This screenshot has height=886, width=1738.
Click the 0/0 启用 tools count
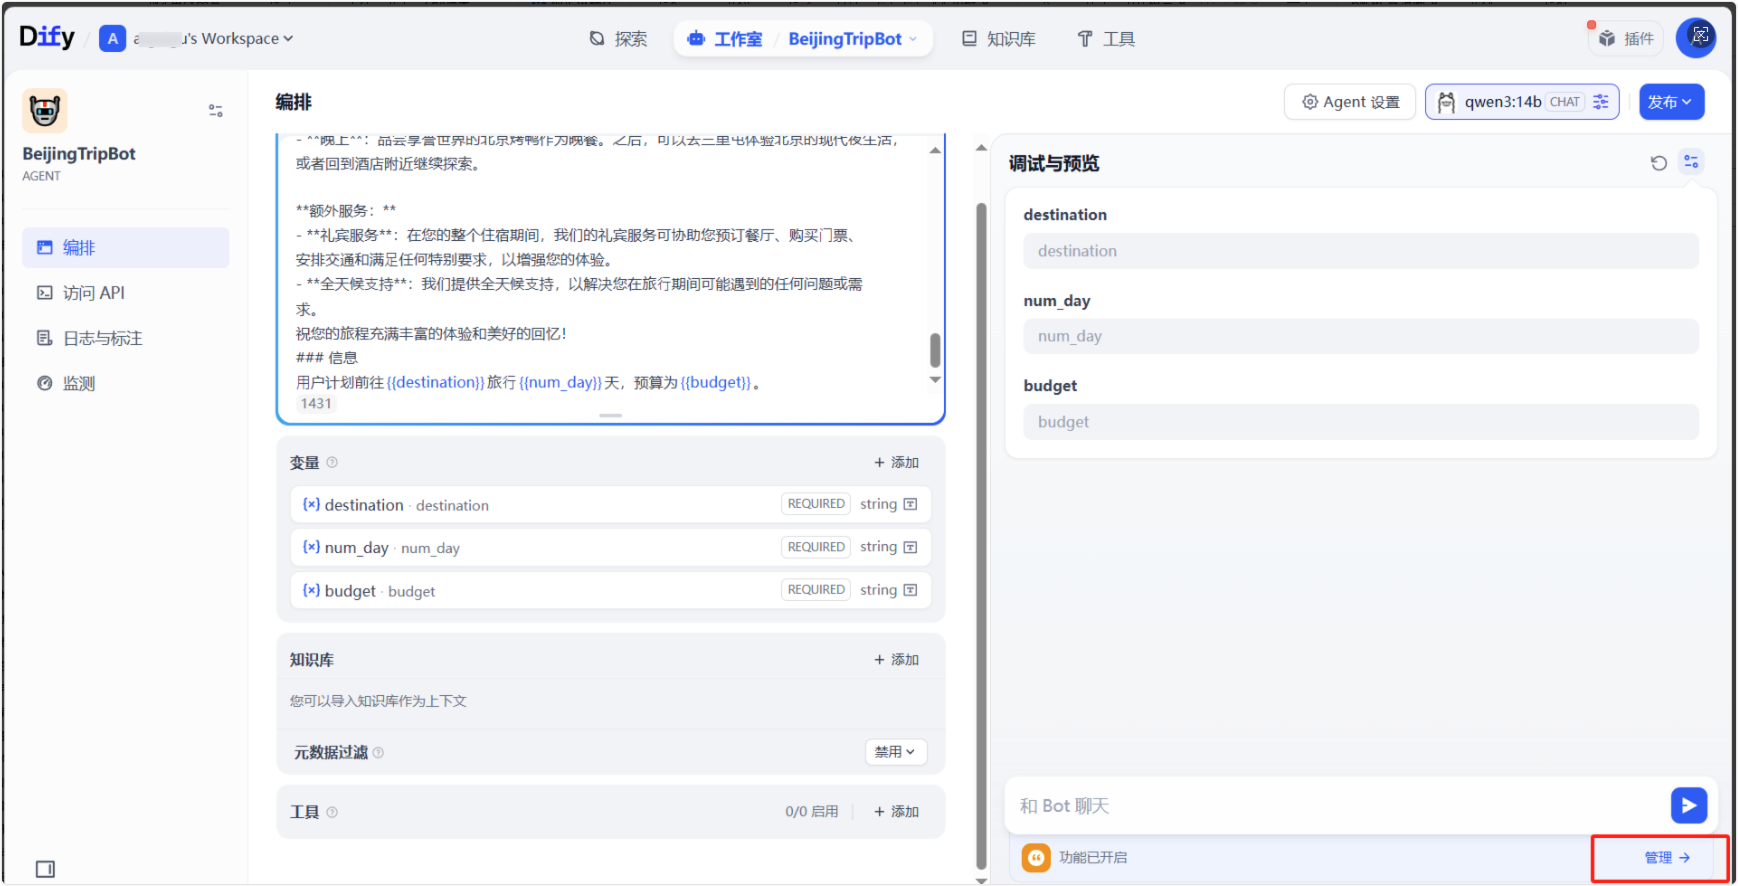pos(812,812)
